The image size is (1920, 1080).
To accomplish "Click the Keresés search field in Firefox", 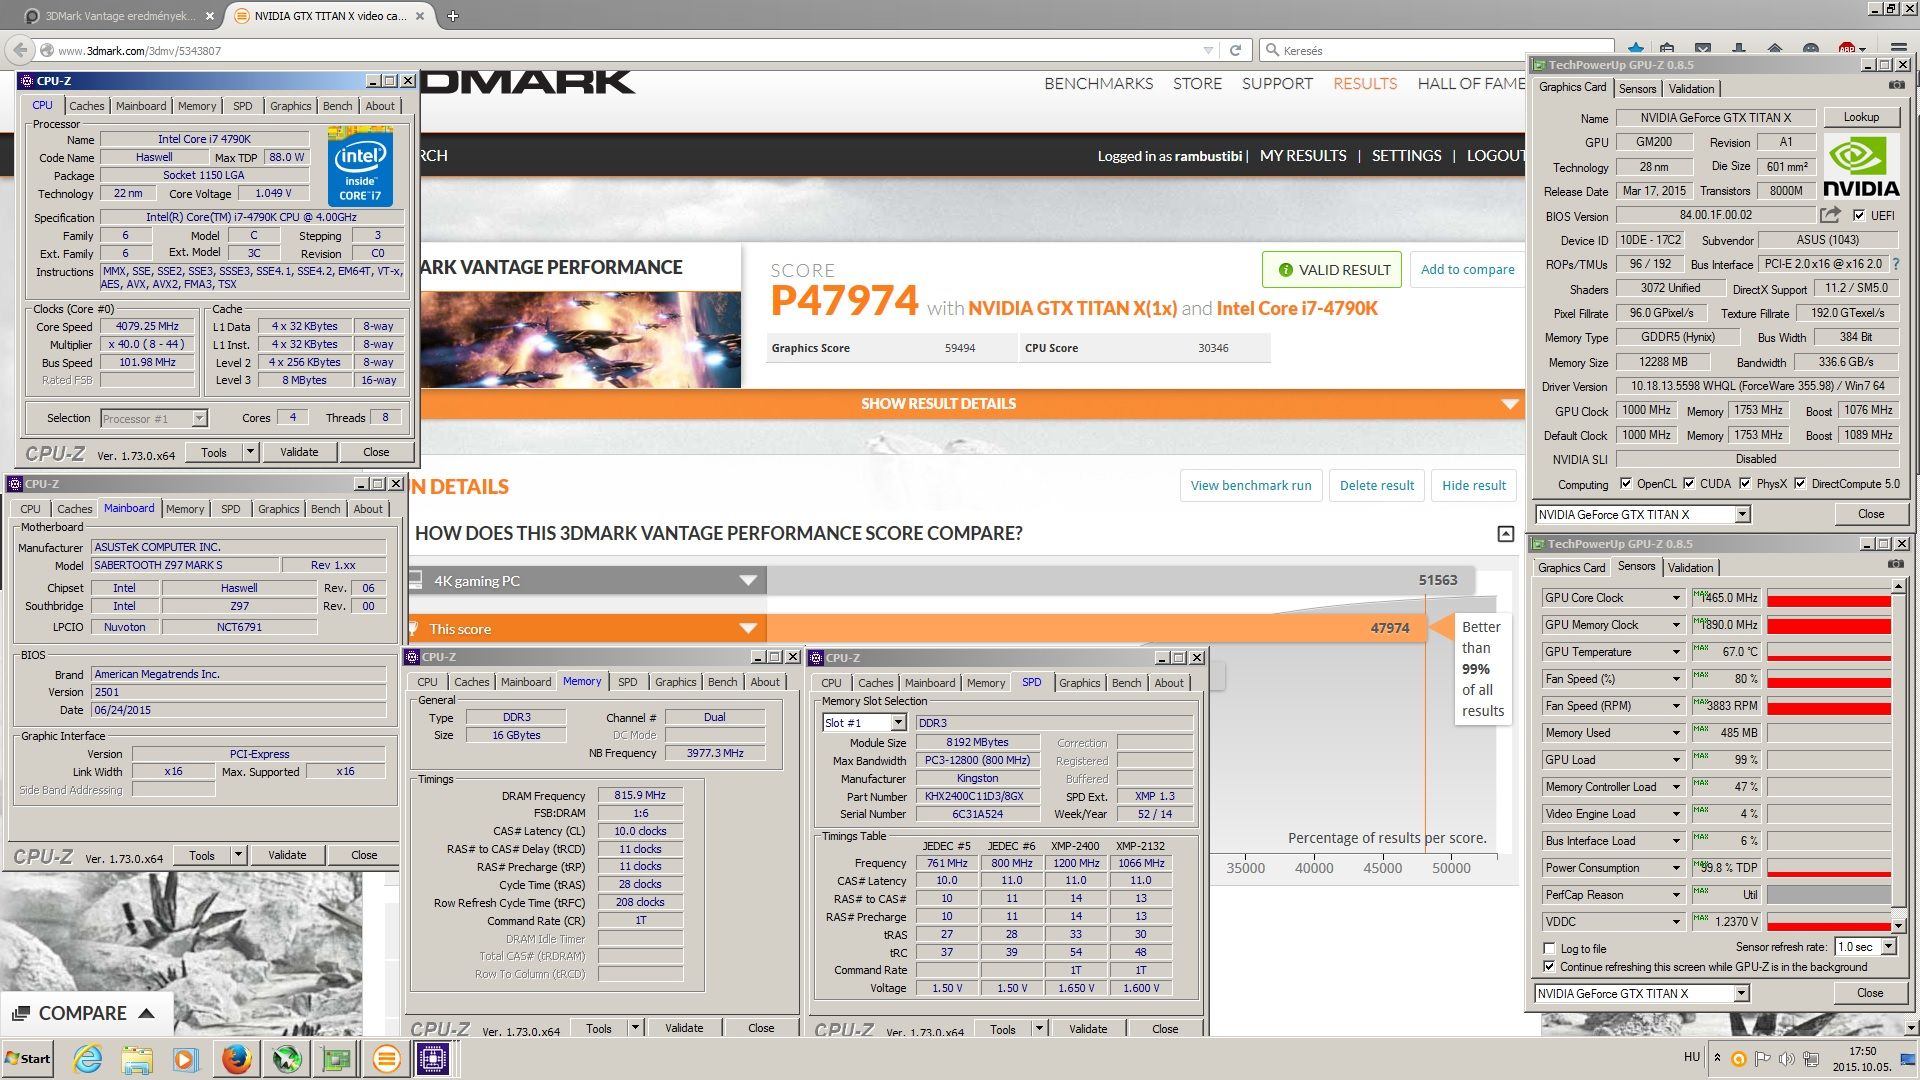I will coord(1435,50).
